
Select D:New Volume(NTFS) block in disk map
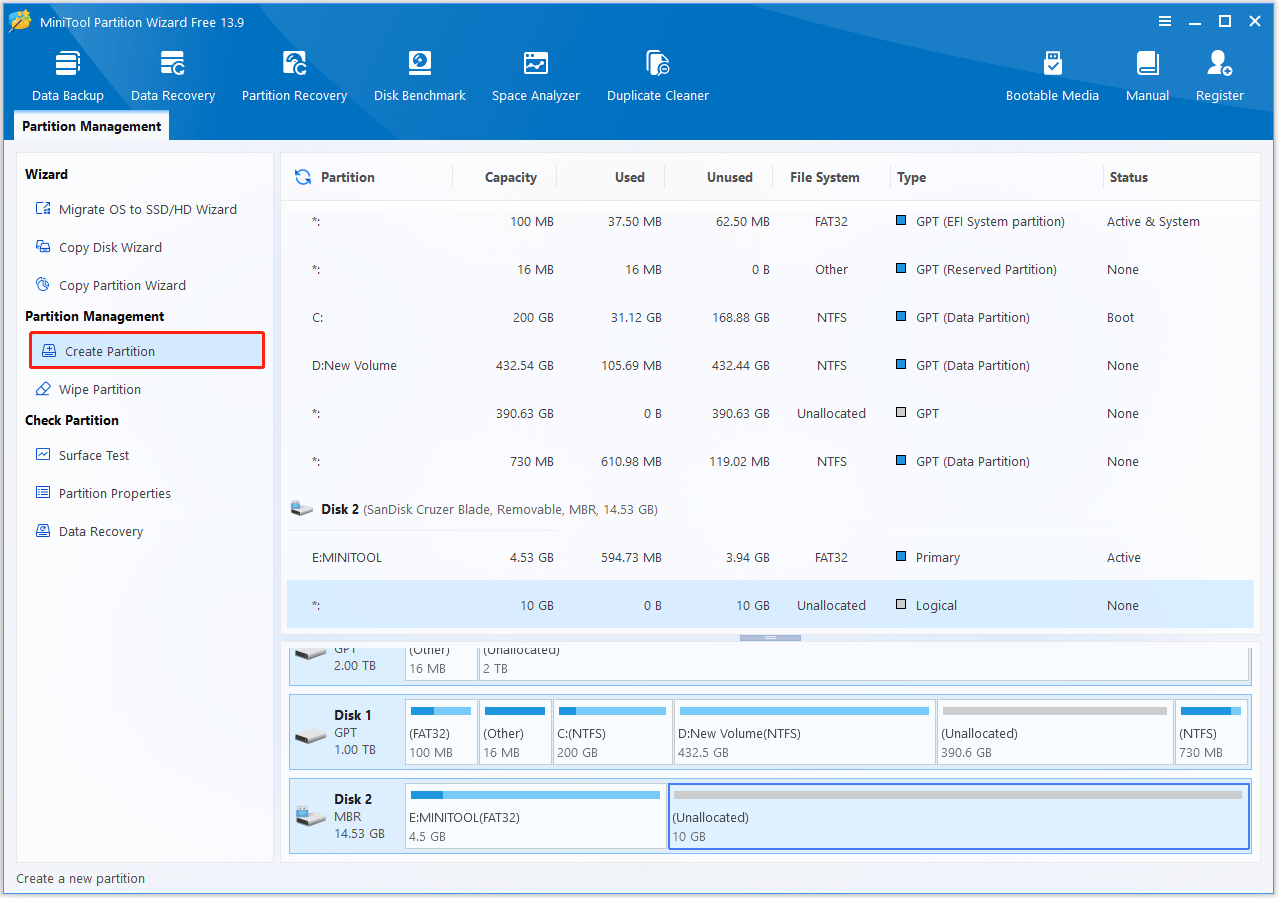click(804, 732)
